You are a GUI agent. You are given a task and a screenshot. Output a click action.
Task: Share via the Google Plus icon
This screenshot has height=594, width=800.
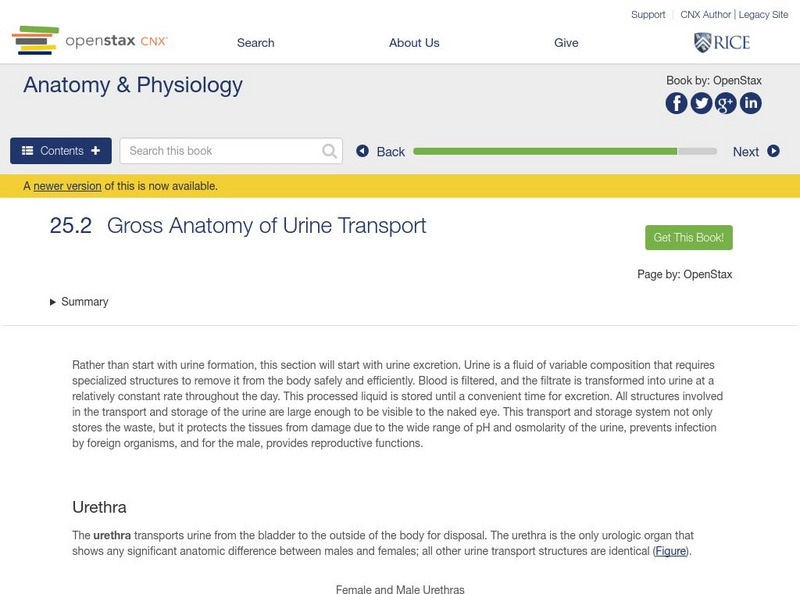(x=725, y=103)
